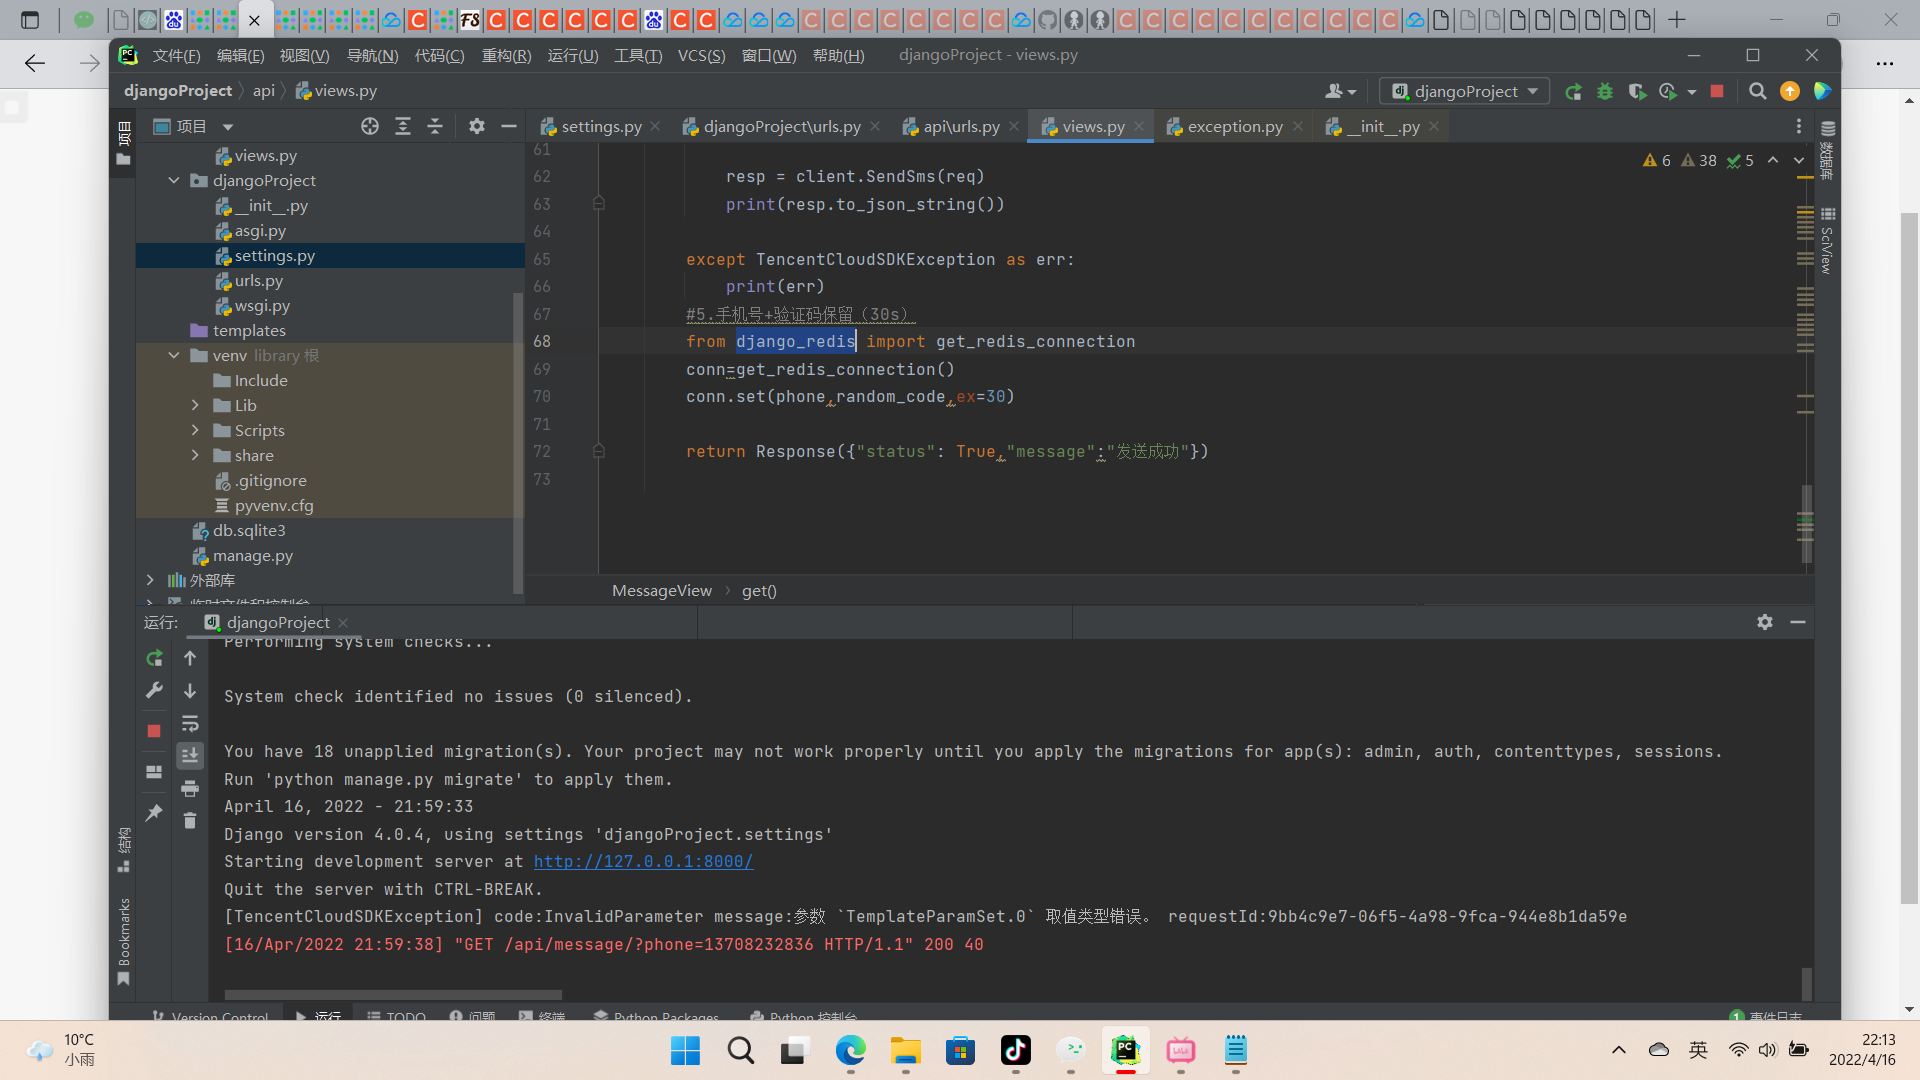Expand the share folder
This screenshot has width=1920, height=1080.
point(195,456)
